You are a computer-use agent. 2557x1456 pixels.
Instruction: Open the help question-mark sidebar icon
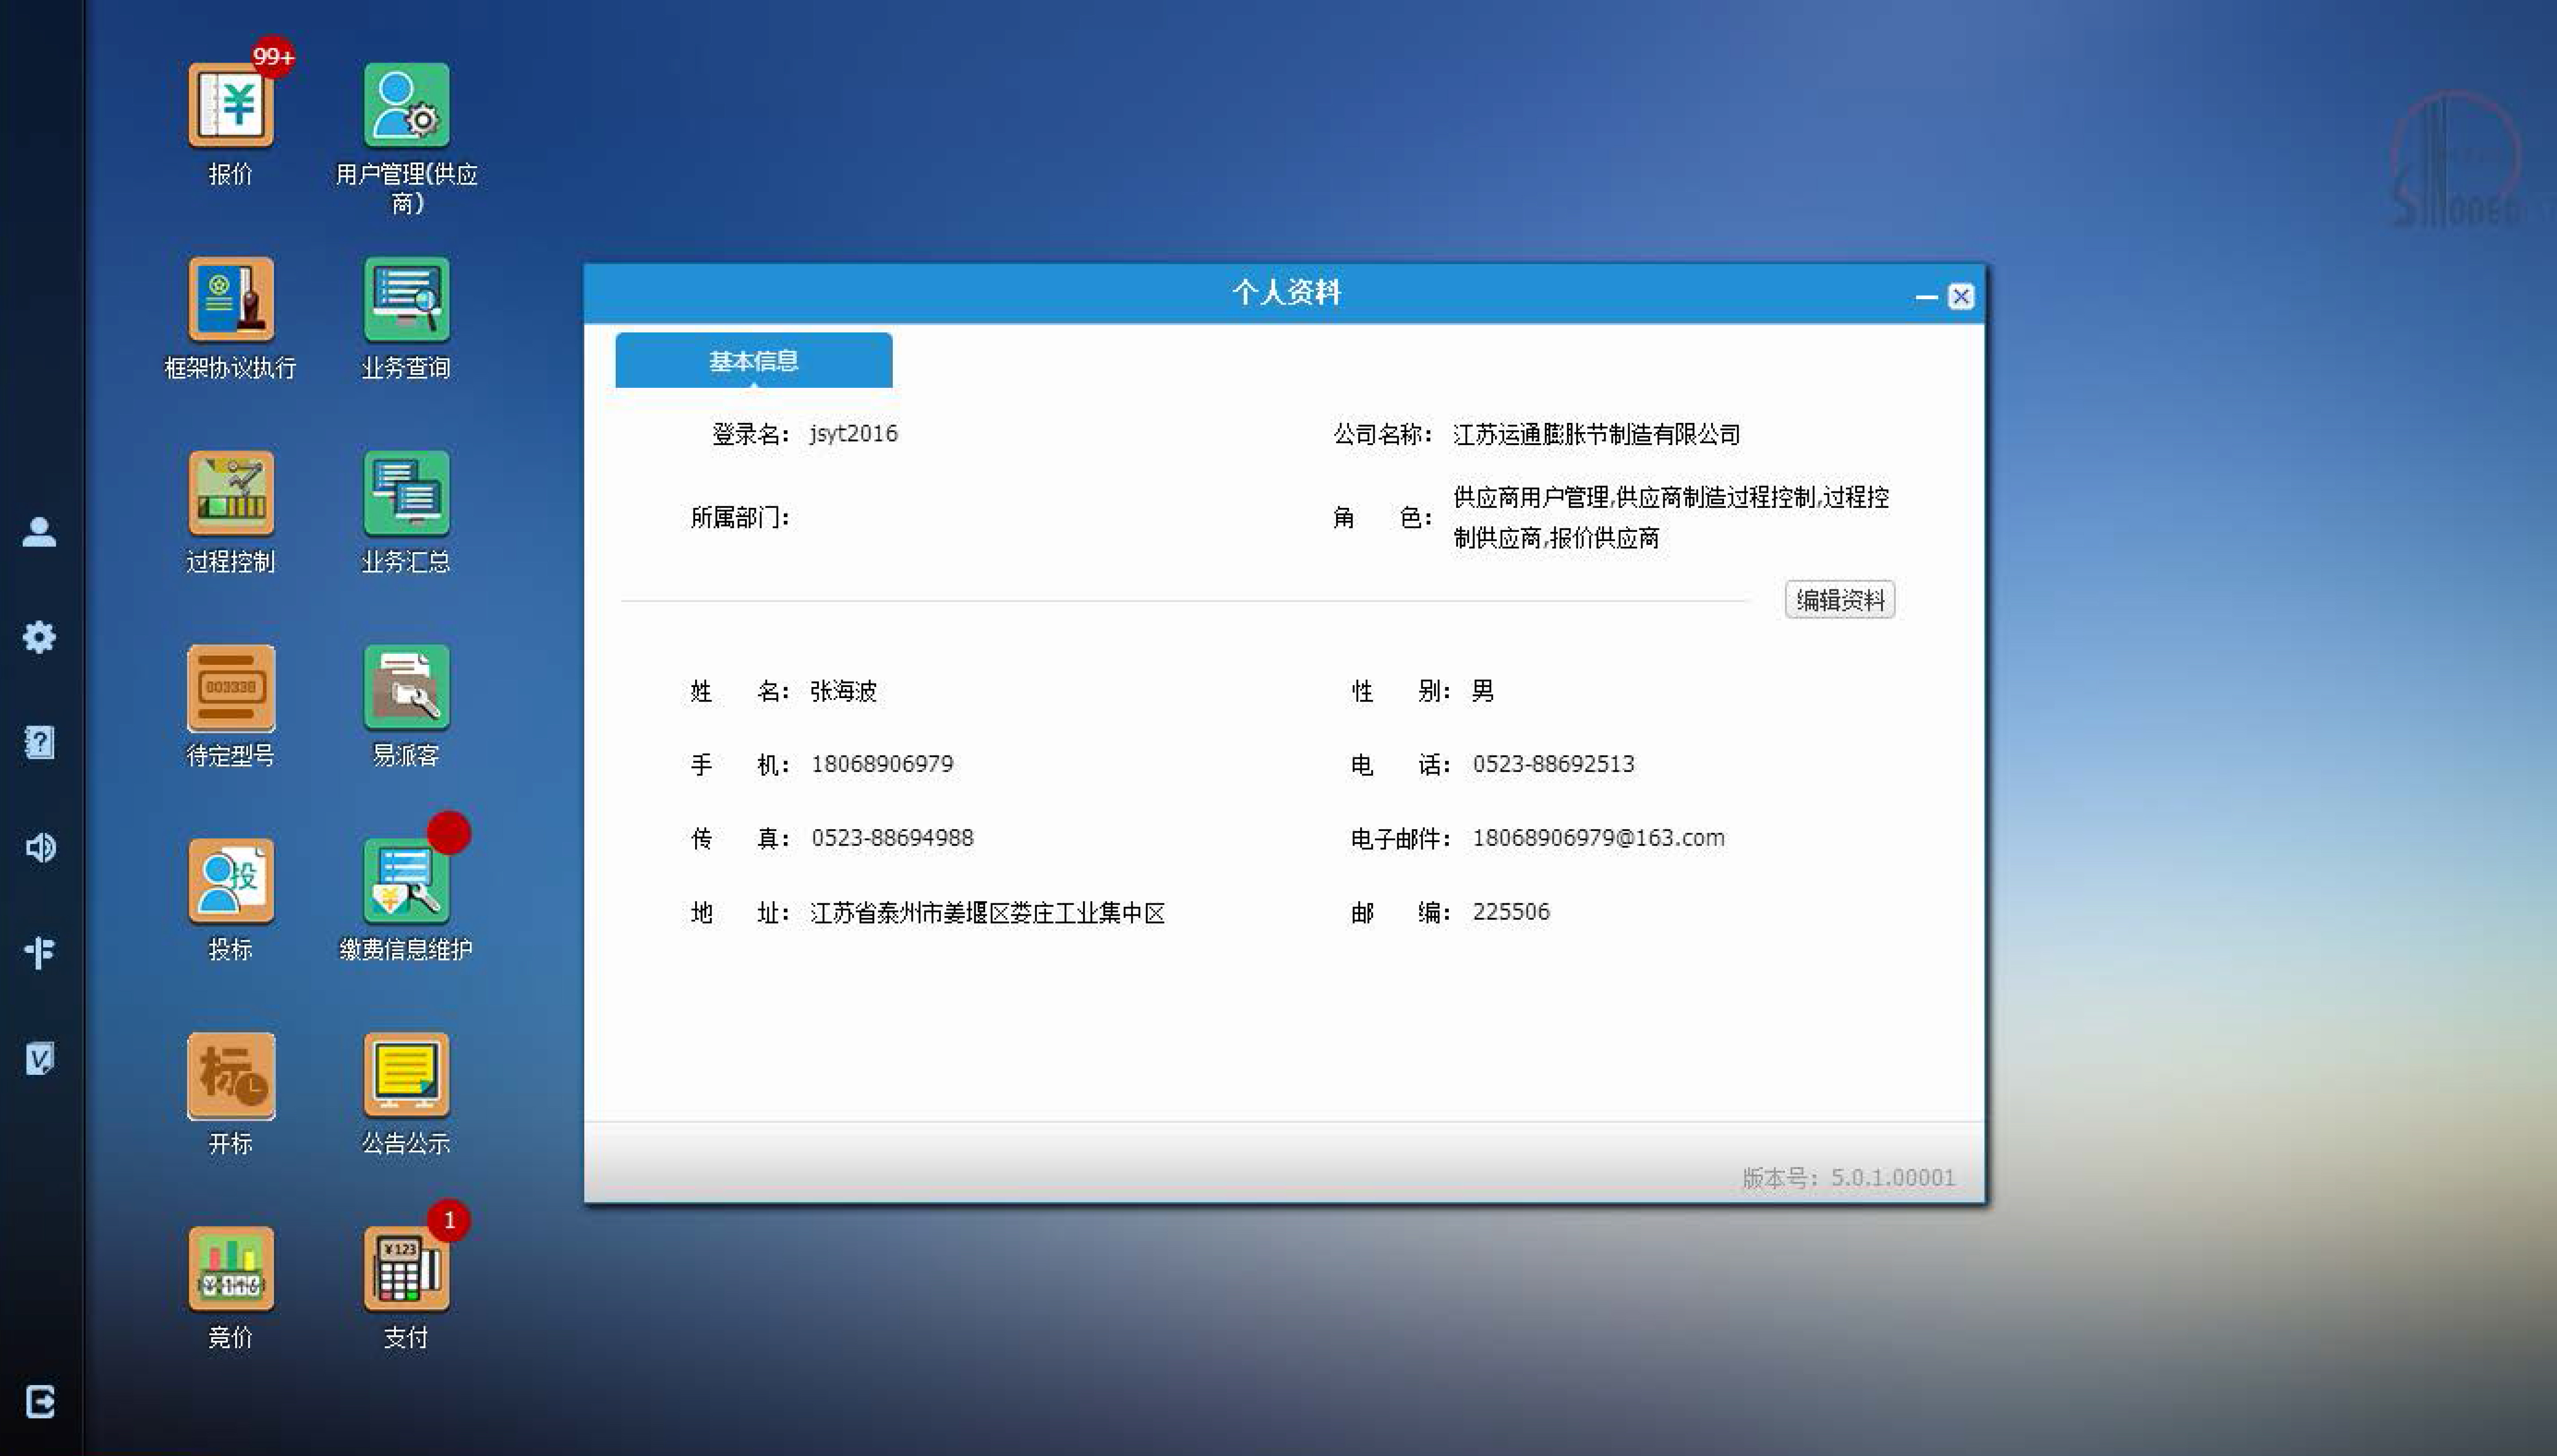tap(39, 742)
